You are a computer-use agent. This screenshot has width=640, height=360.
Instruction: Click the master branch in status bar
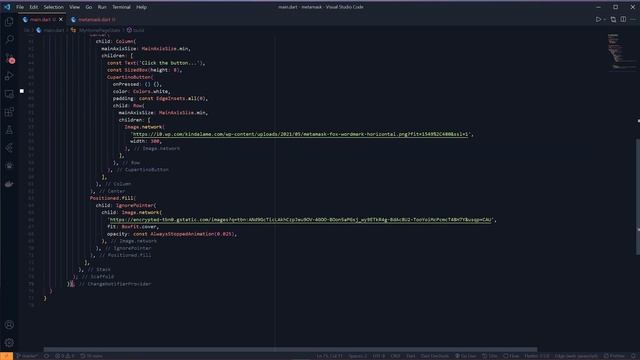(27, 356)
